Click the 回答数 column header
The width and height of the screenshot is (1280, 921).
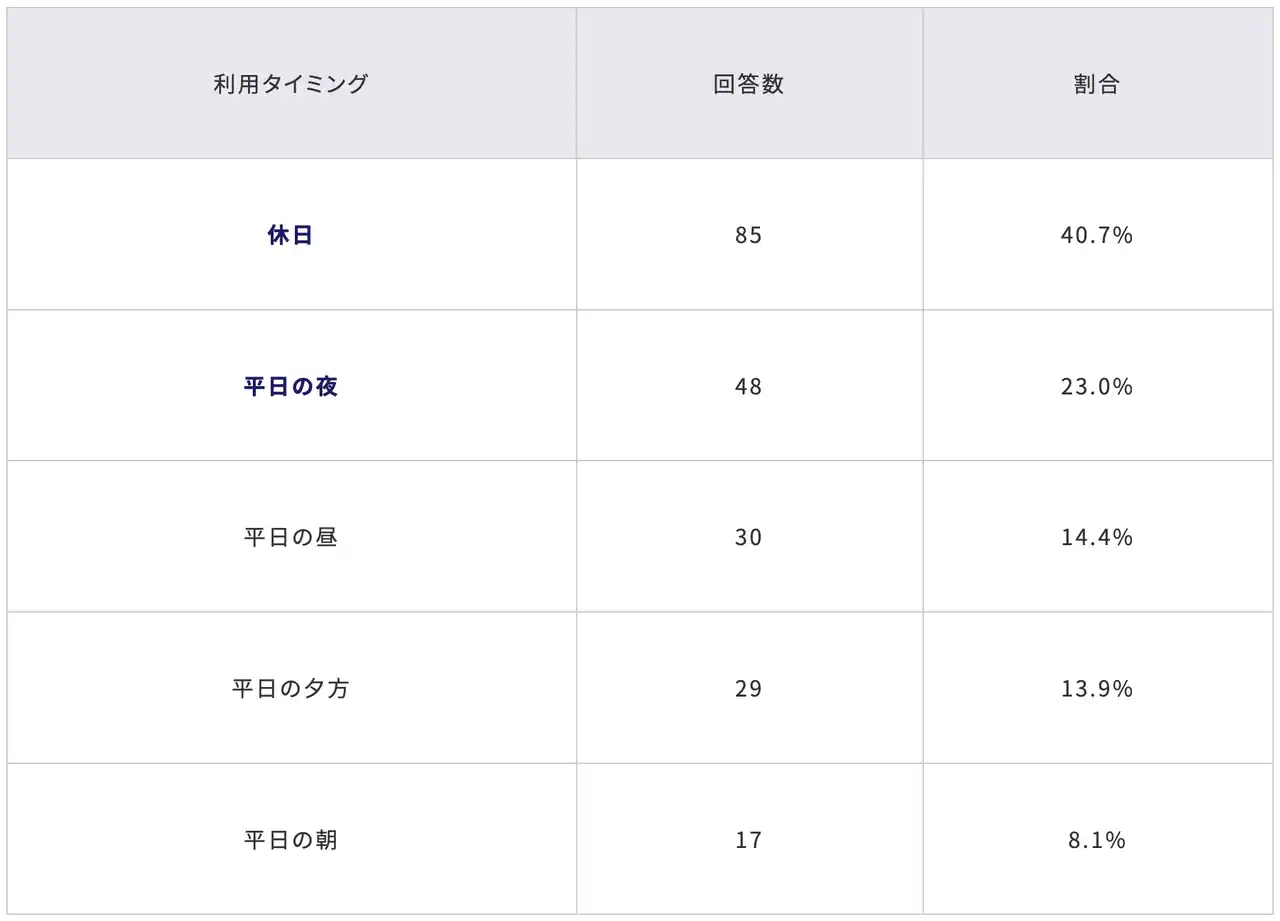748,84
